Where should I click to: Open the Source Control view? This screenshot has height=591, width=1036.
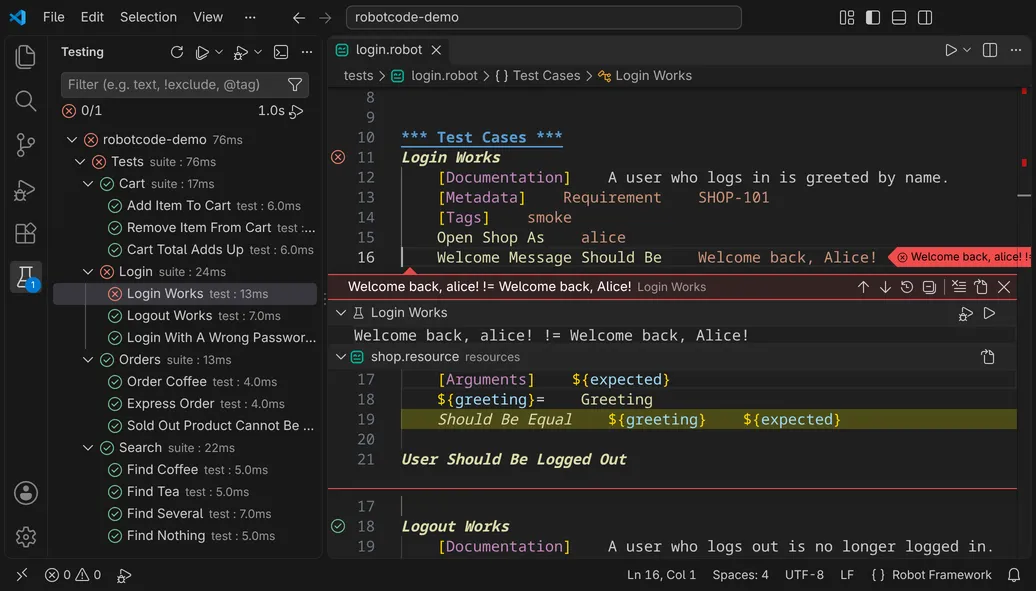25,145
